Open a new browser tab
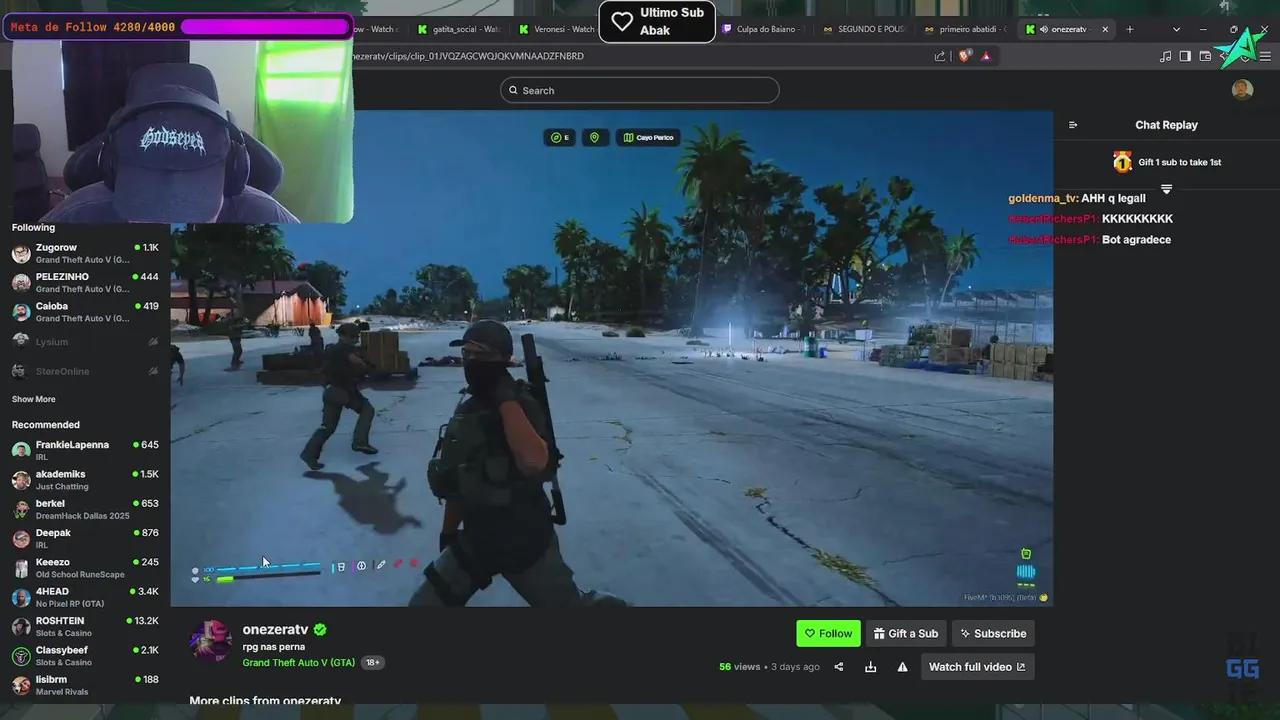 point(1130,29)
